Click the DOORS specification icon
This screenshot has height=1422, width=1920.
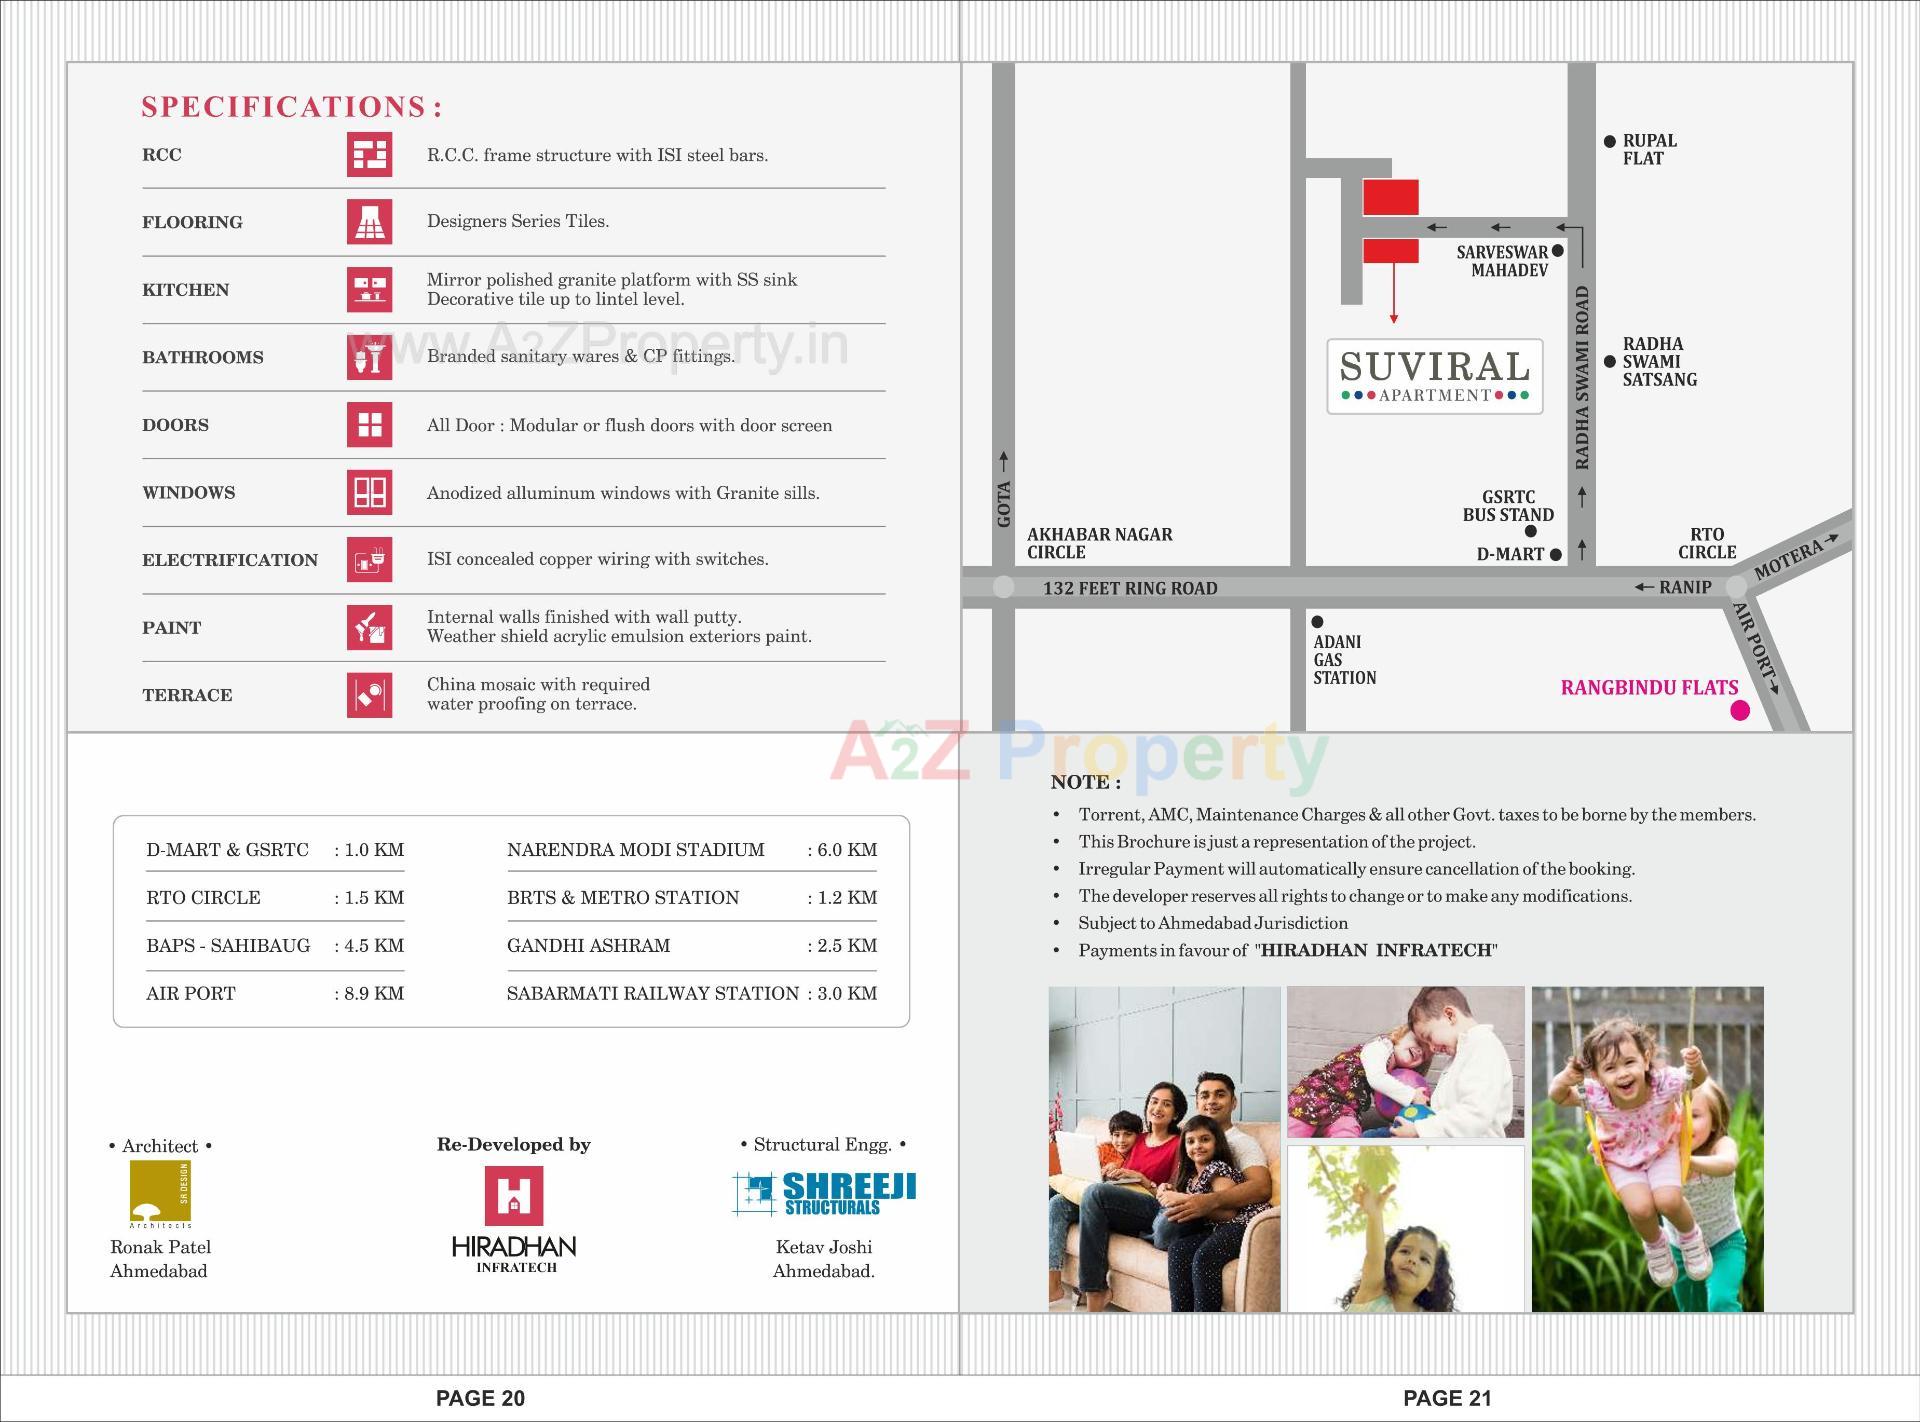click(370, 425)
